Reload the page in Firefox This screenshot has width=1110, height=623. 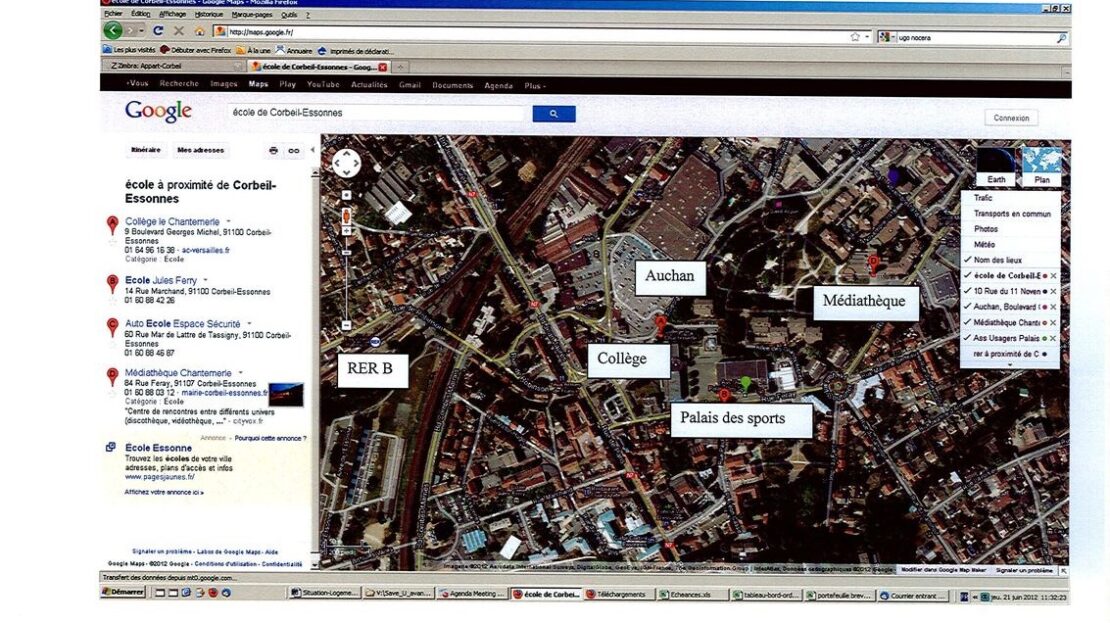tap(158, 31)
